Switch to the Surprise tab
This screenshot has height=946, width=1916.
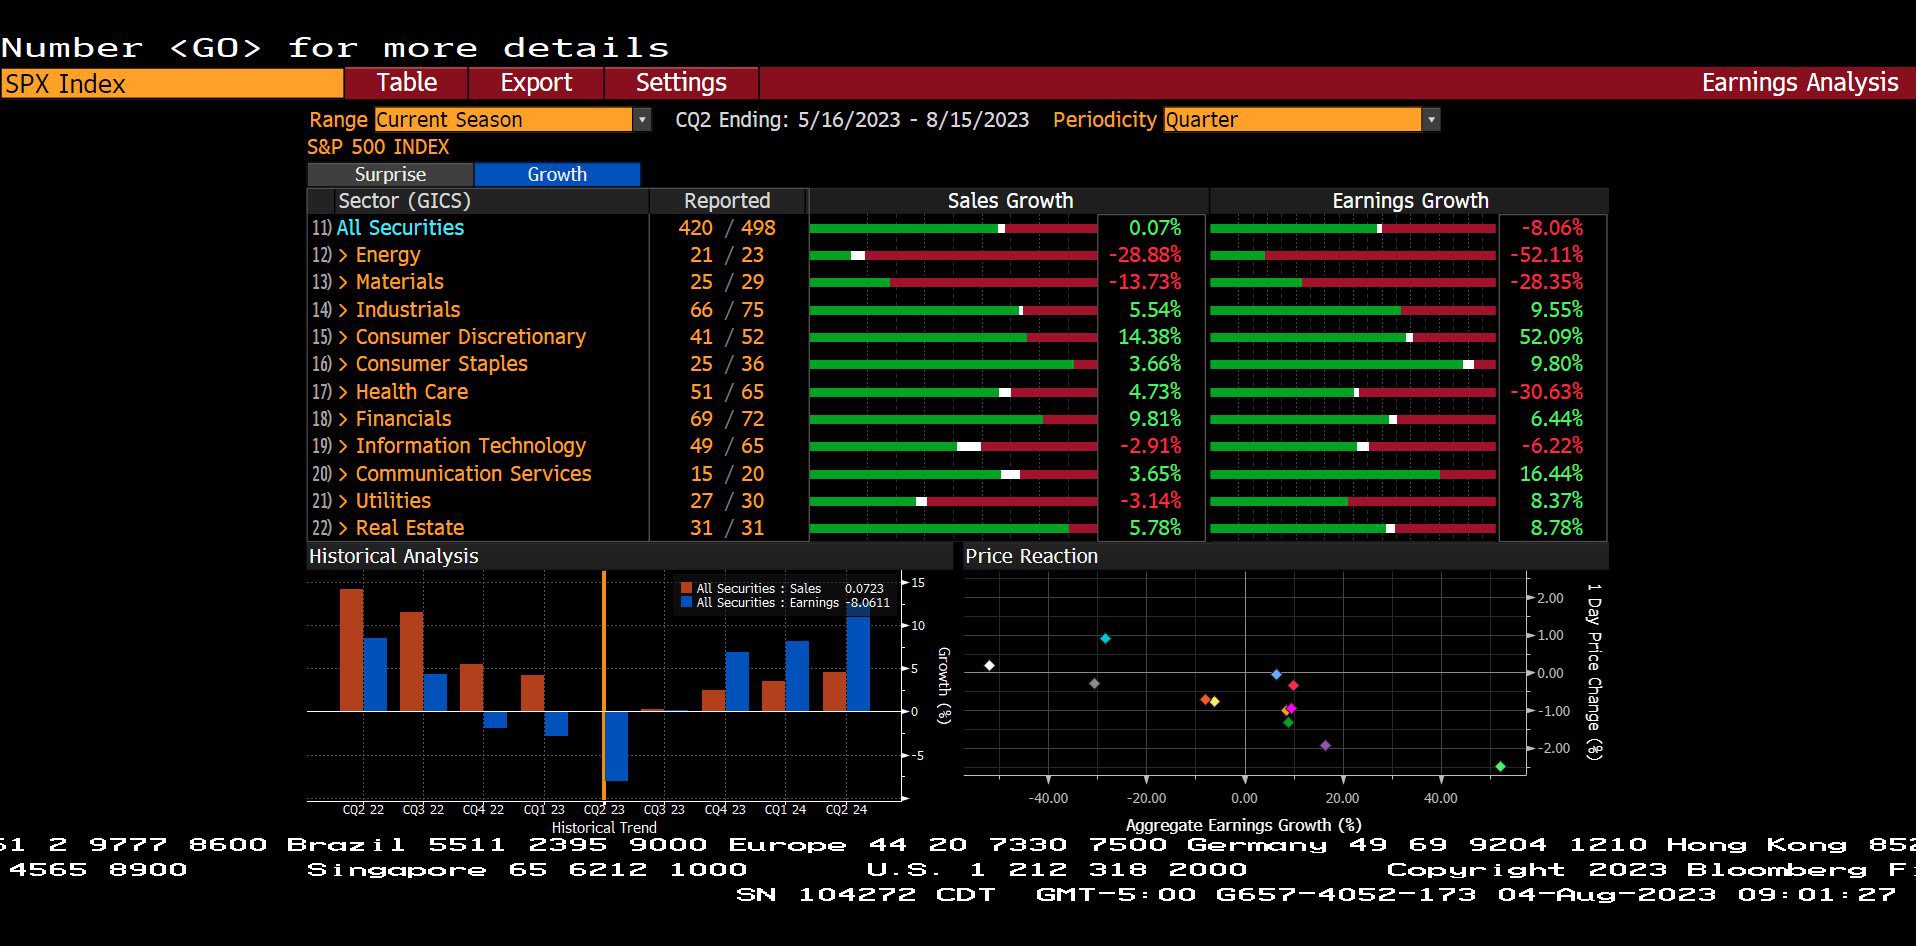click(390, 174)
